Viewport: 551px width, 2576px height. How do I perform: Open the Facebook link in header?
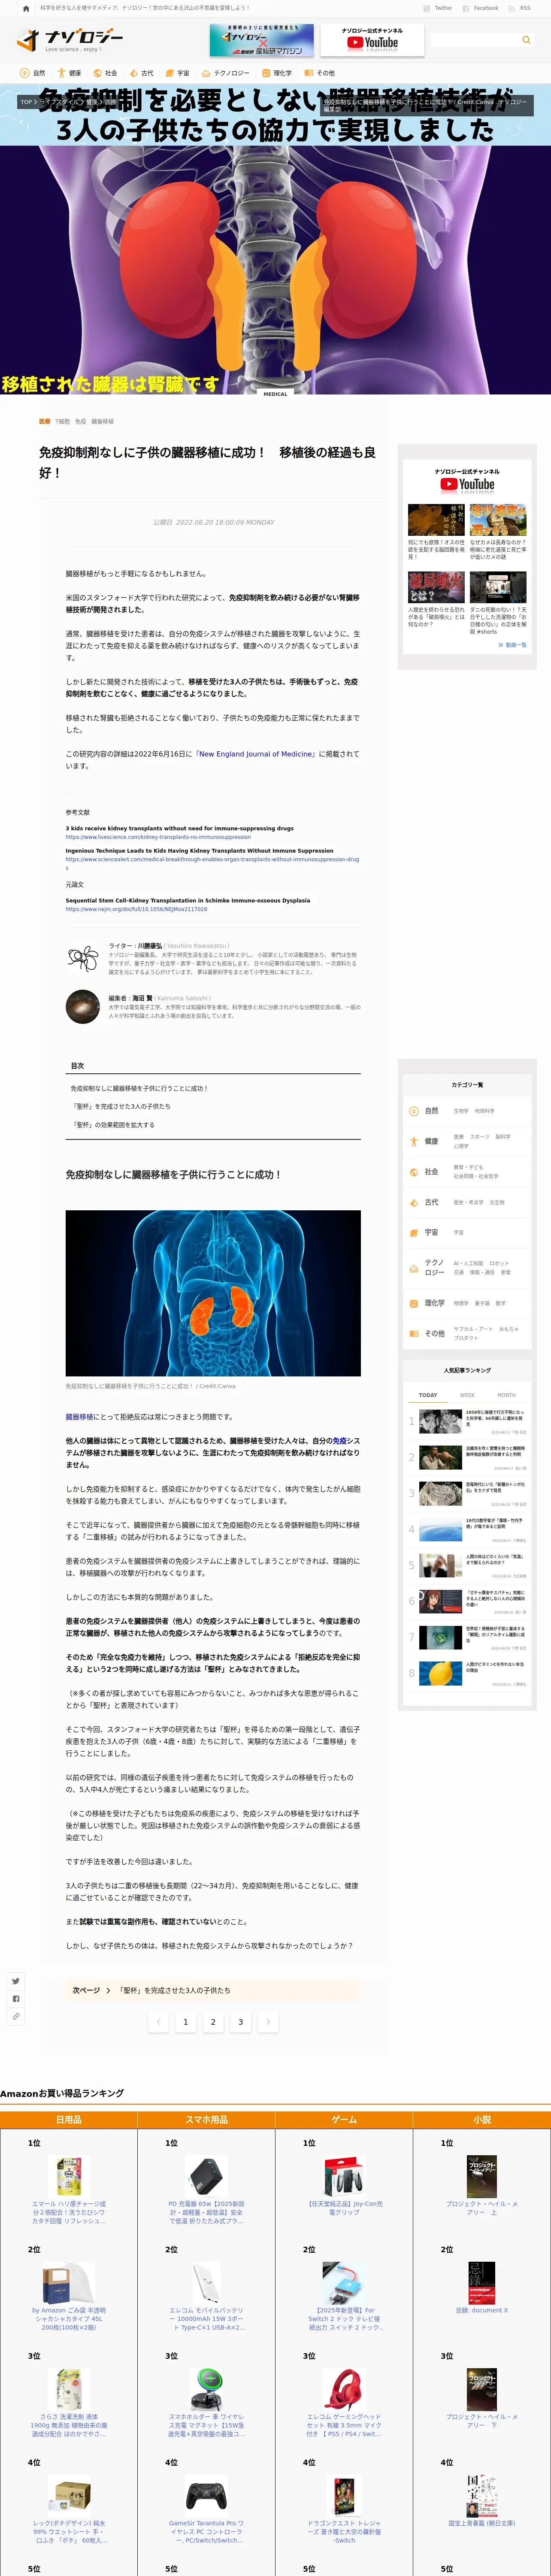coord(480,8)
